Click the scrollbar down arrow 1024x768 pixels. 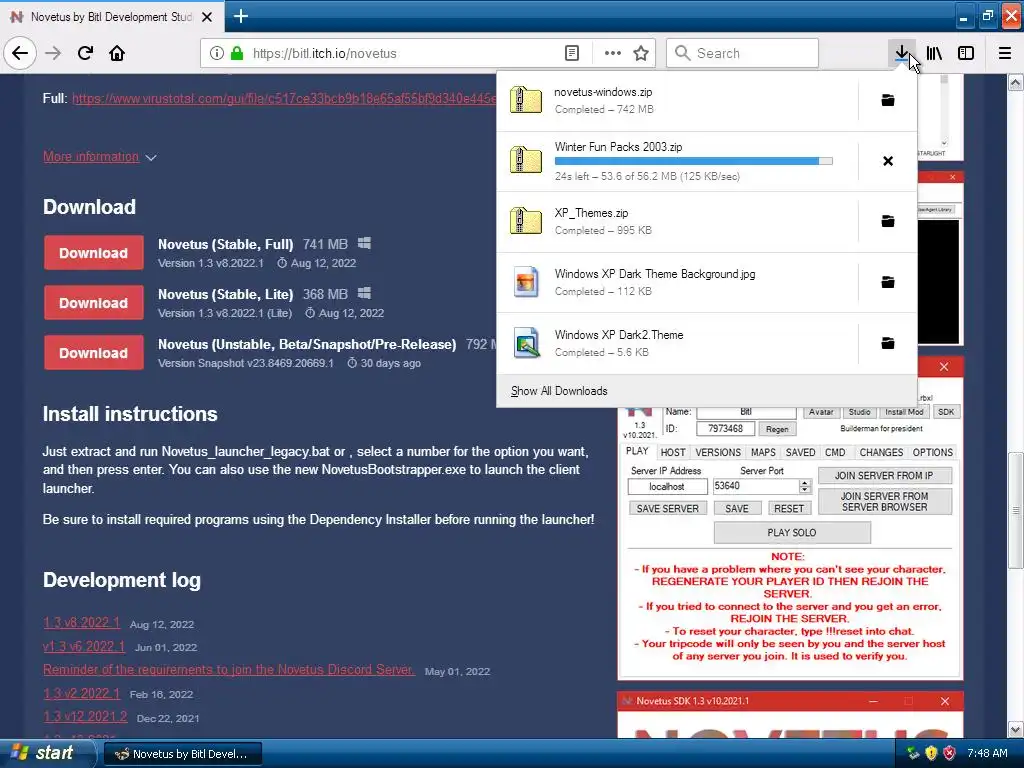pyautogui.click(x=1016, y=729)
